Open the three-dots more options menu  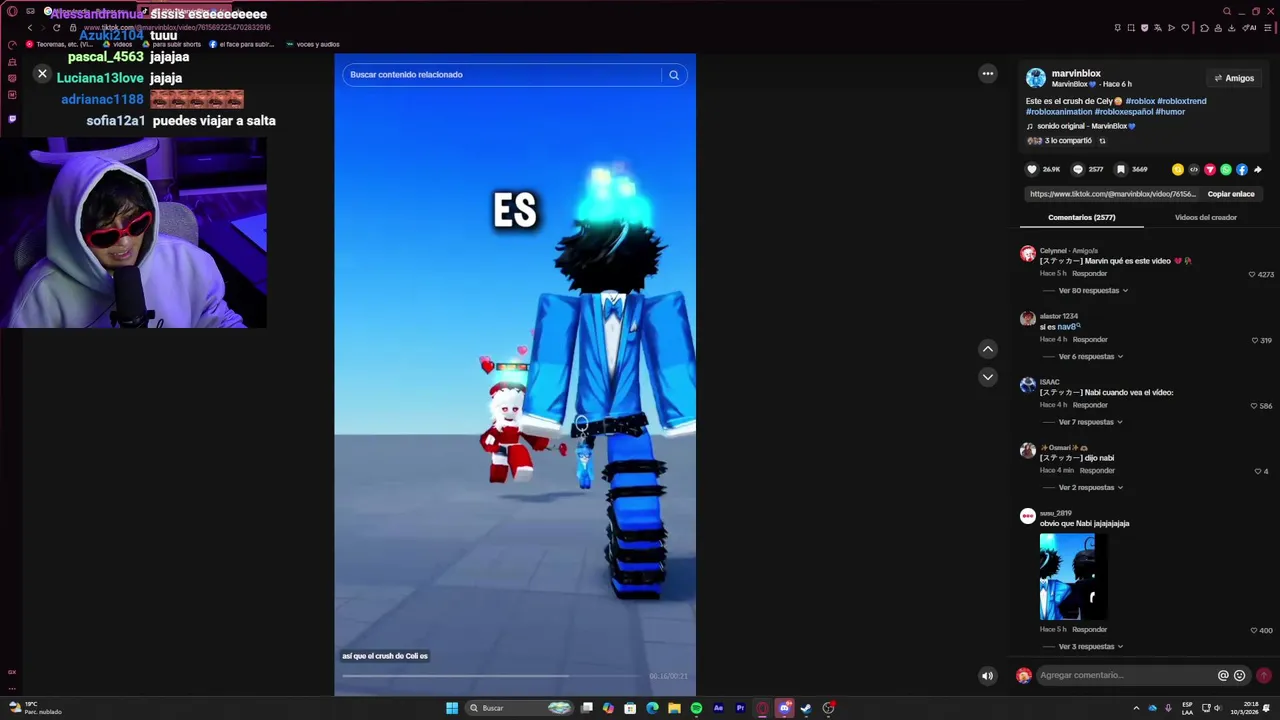pyautogui.click(x=988, y=73)
